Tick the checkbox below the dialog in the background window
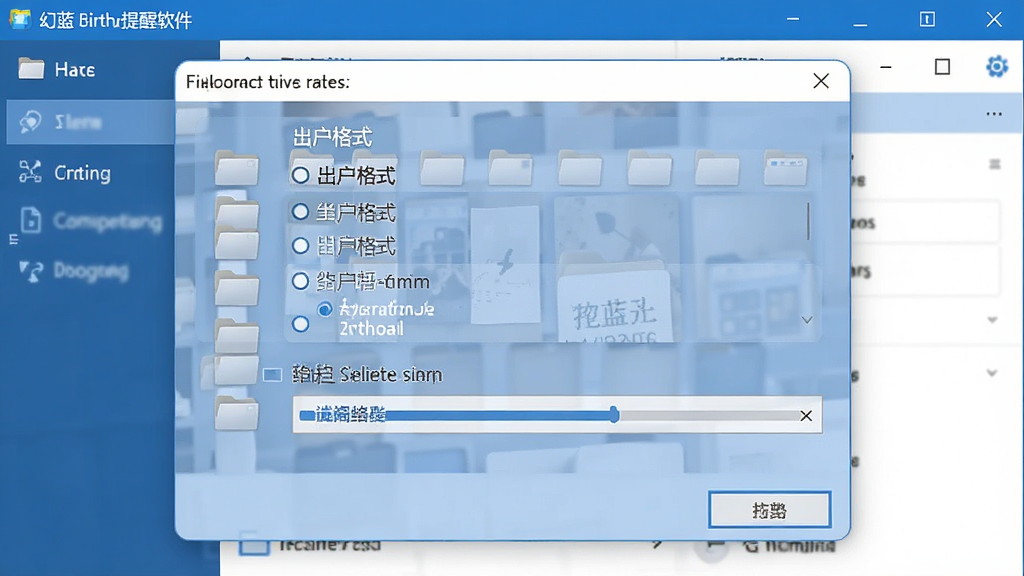1024x576 pixels. click(x=254, y=545)
